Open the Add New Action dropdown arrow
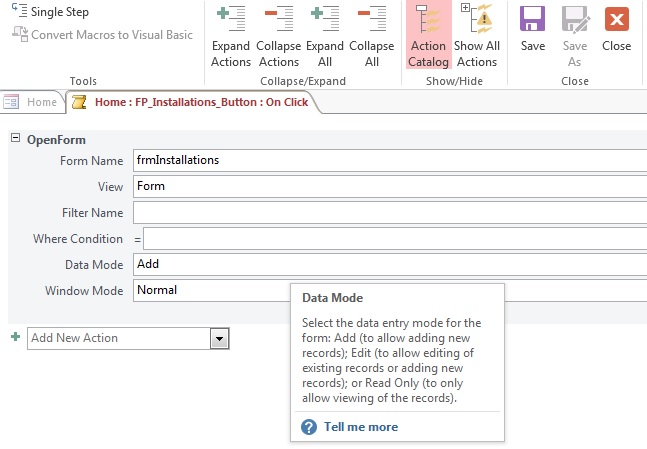The height and width of the screenshot is (449, 647). pos(220,339)
